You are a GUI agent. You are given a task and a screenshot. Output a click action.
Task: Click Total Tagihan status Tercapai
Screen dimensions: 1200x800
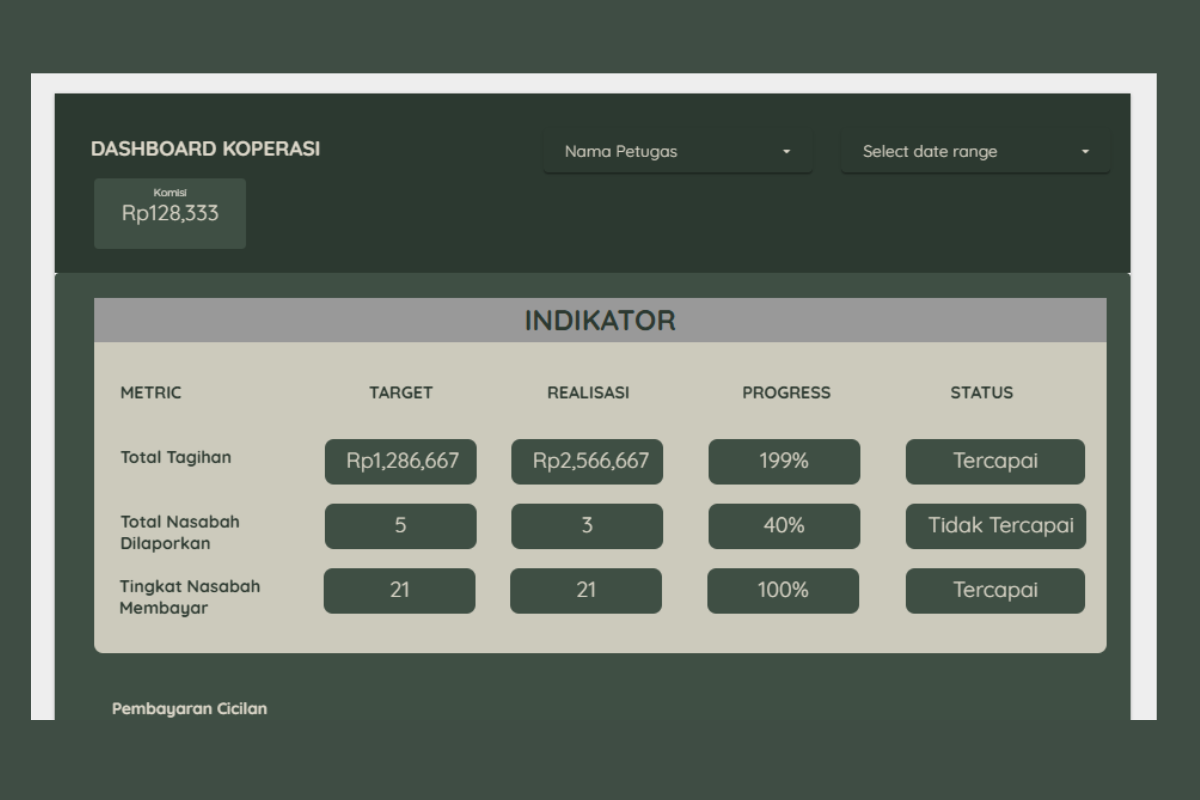coord(995,462)
